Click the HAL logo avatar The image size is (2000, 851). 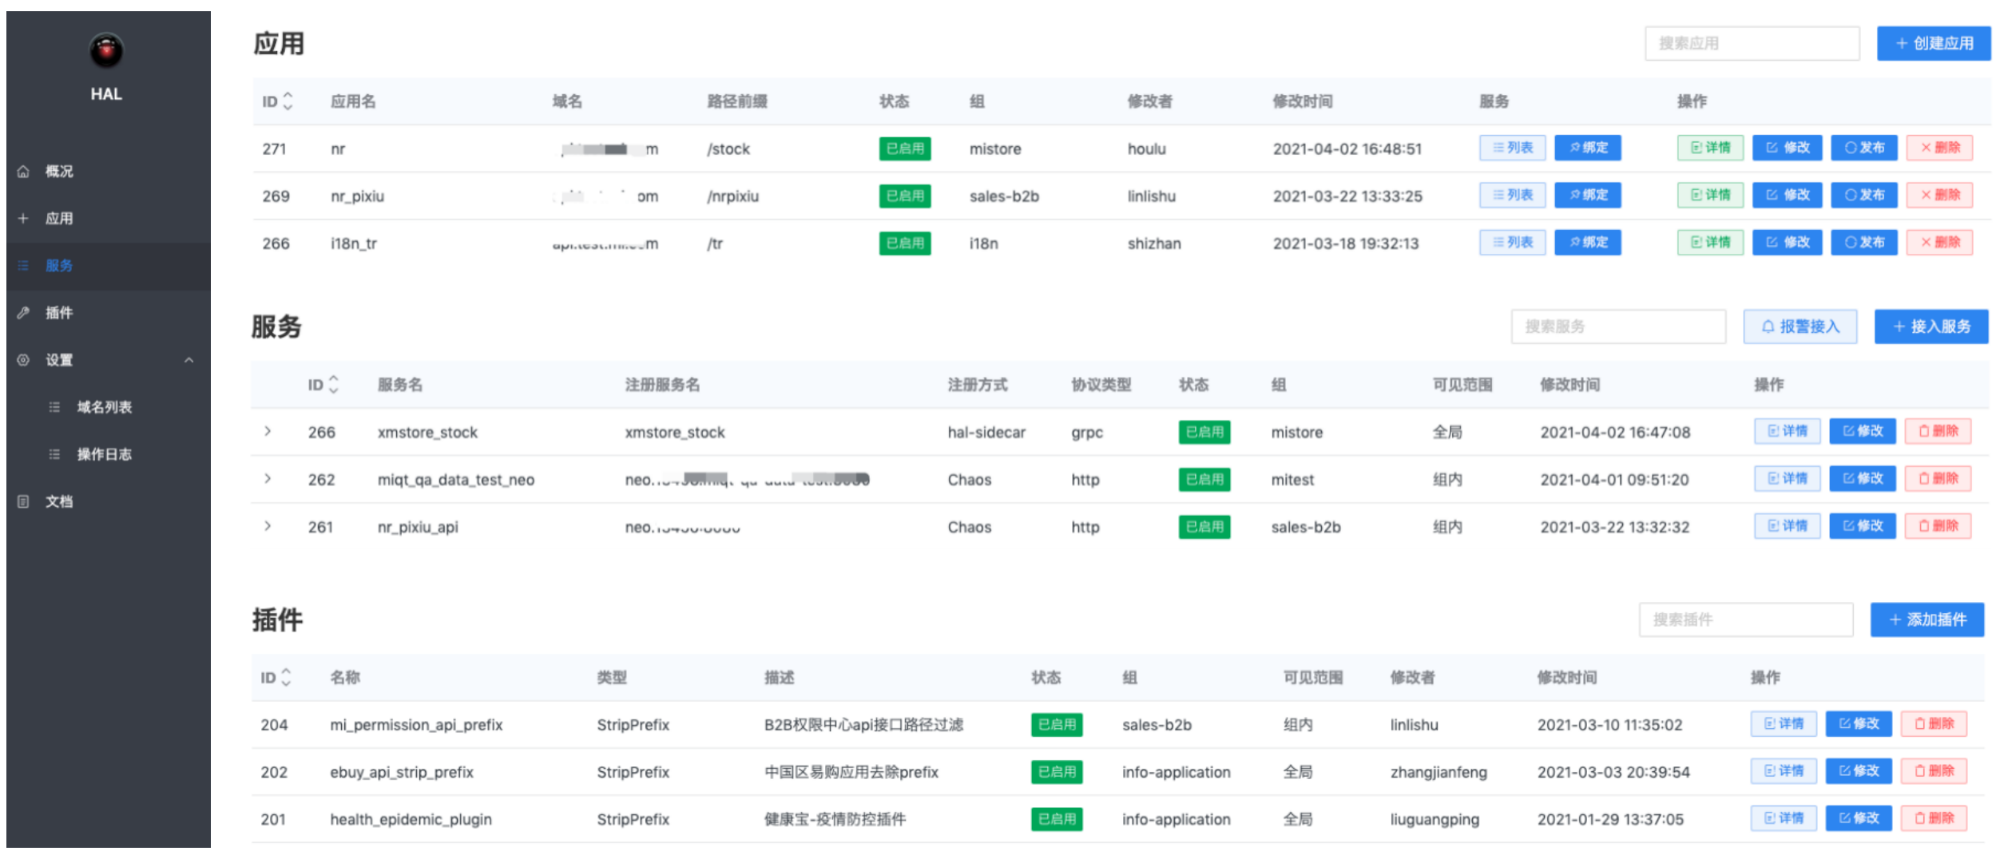click(106, 50)
